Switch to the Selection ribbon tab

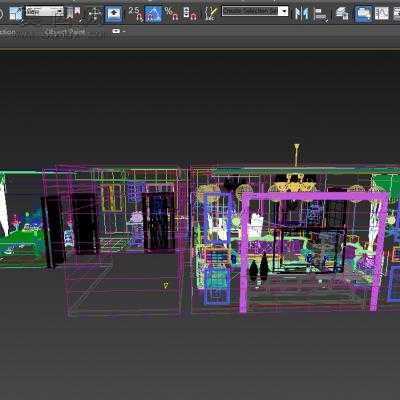click(7, 32)
